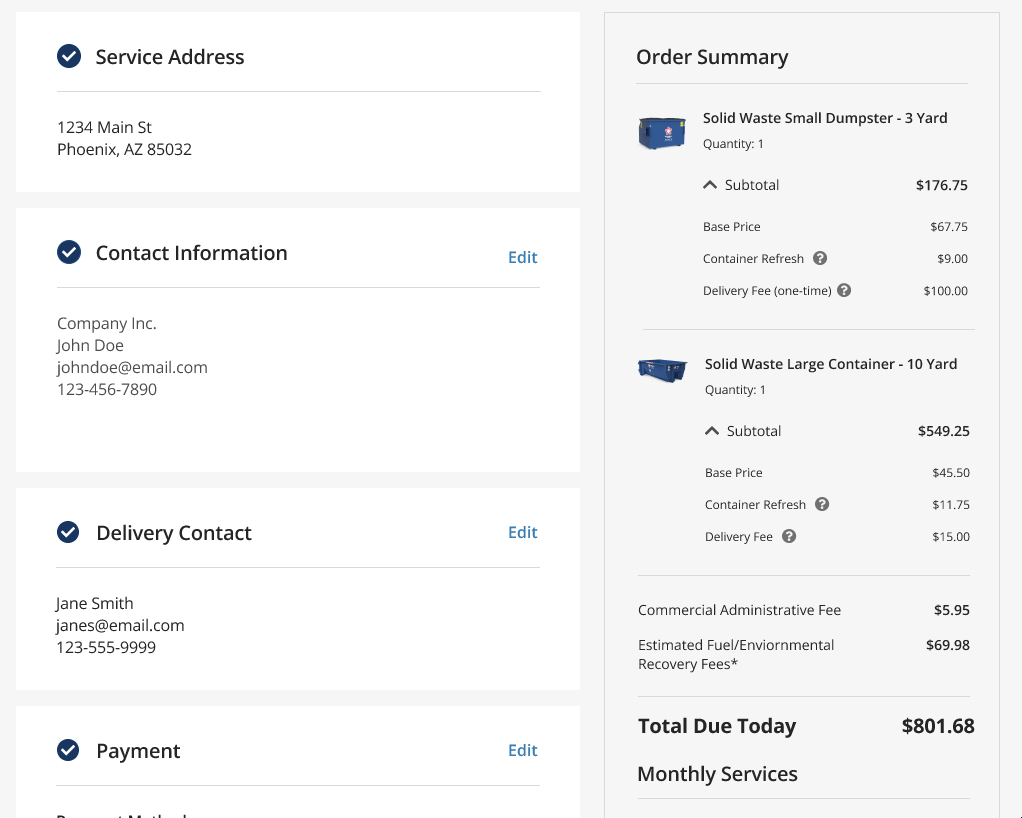Click the Payment section checkmark icon
1022x818 pixels.
tap(68, 750)
